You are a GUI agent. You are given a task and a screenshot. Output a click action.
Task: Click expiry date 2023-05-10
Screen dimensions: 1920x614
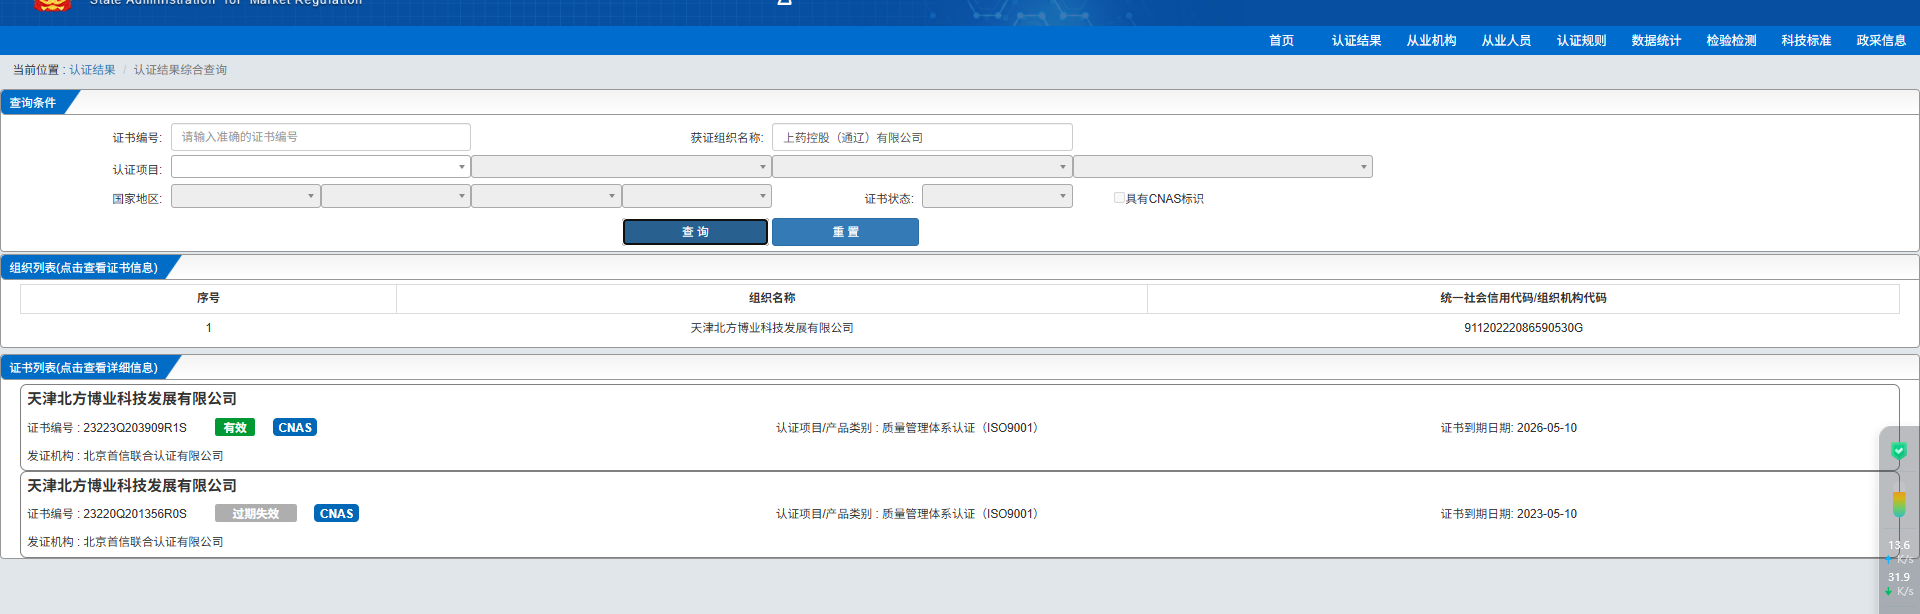click(1546, 514)
